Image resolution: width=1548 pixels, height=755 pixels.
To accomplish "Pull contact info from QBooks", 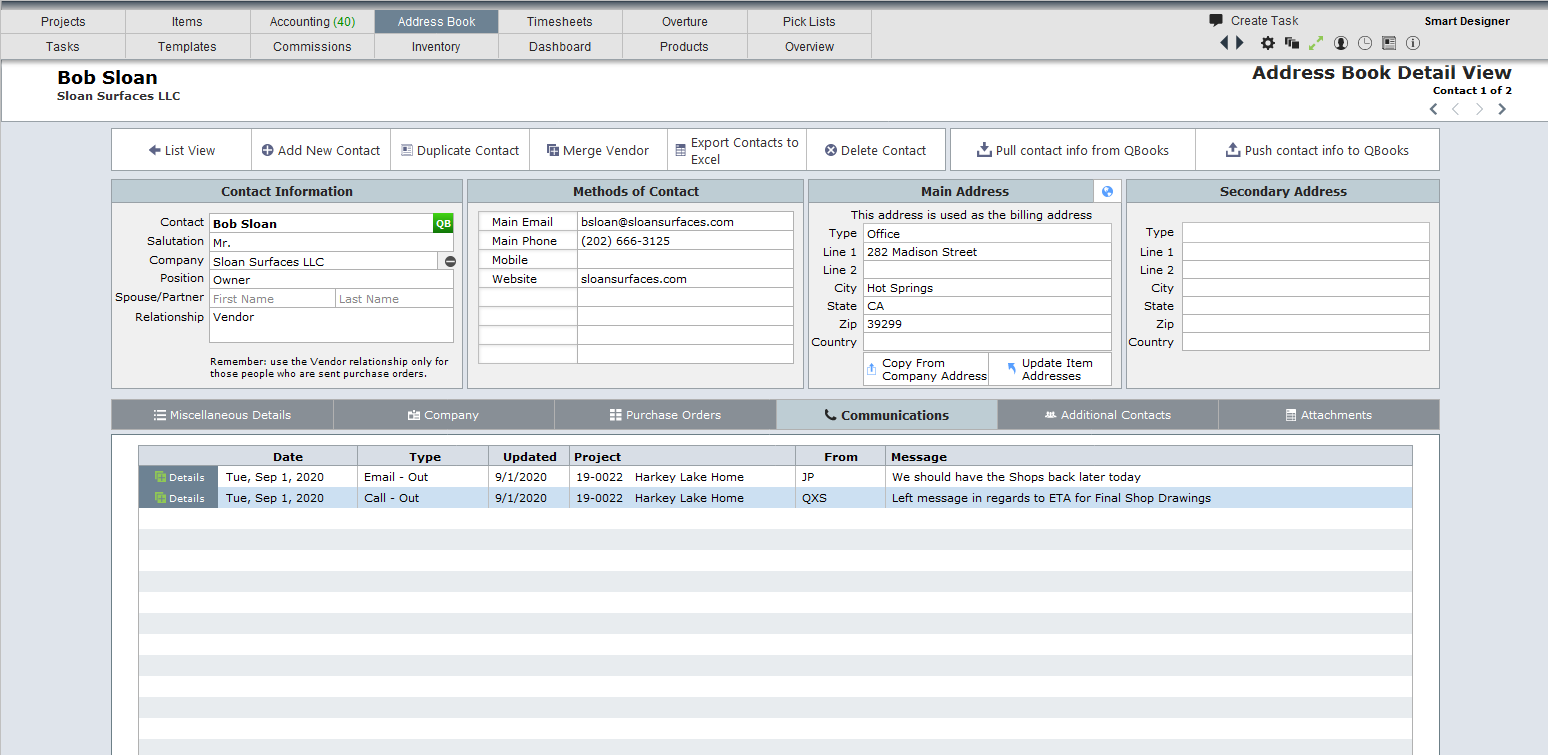I will coord(1072,150).
